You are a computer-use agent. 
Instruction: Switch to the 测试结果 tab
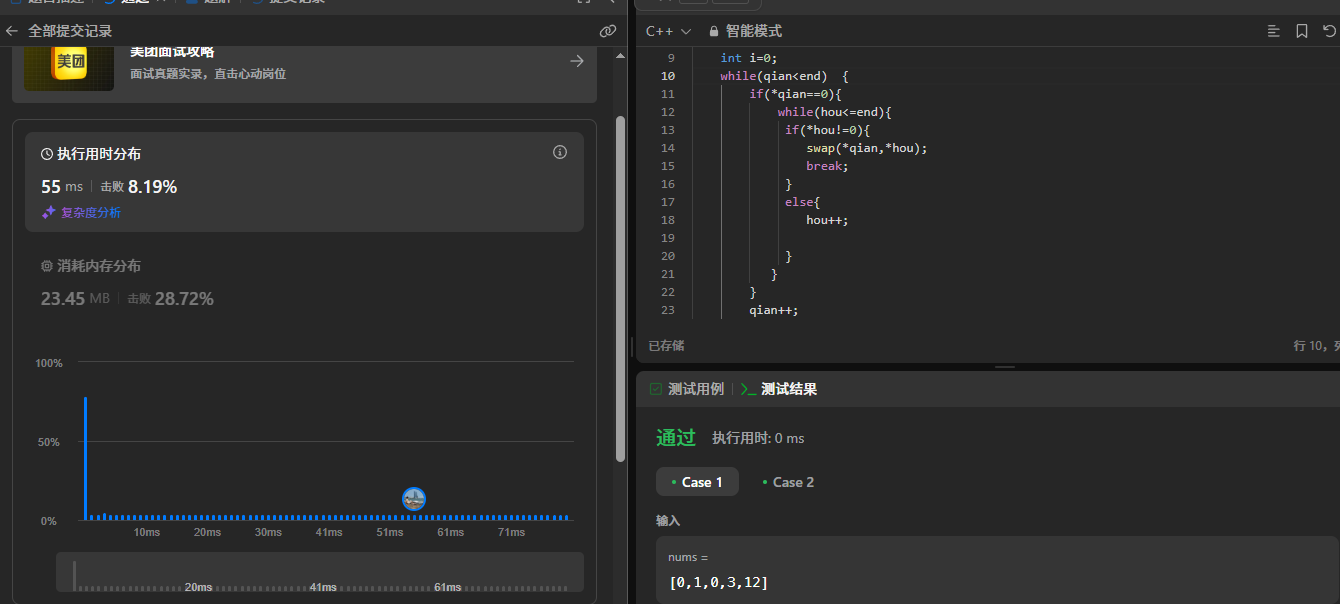(x=779, y=389)
